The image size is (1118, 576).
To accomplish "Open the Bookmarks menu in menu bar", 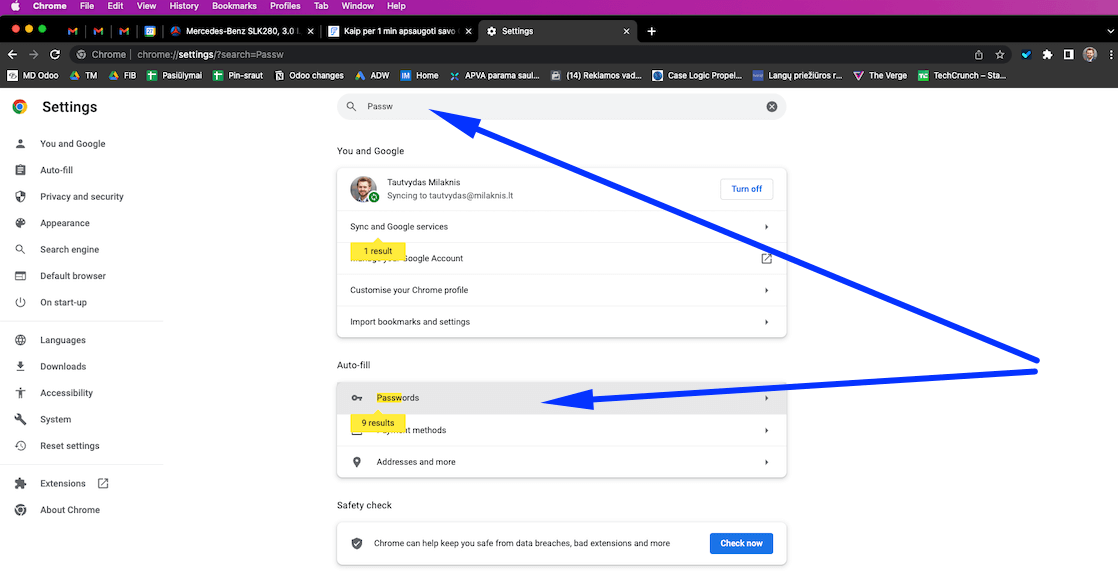I will click(x=234, y=6).
